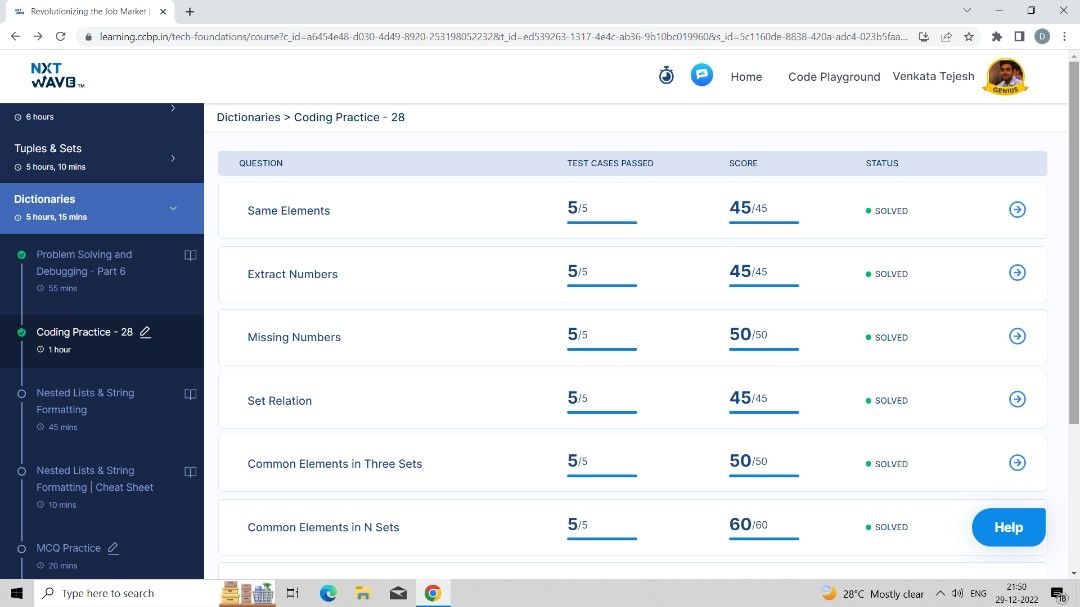Click test cases progress bar for Same Elements
Screen dimensions: 1080x607
tap(602, 223)
